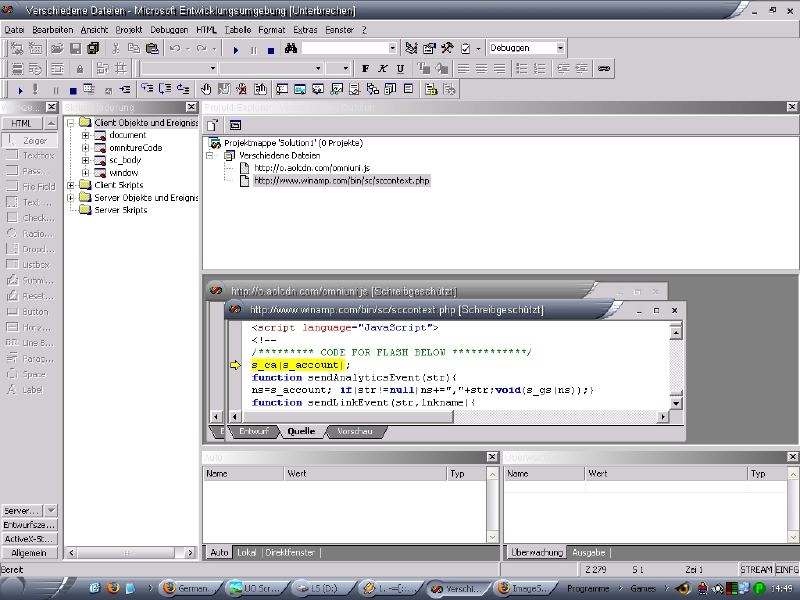Image resolution: width=800 pixels, height=600 pixels.
Task: Click the Save icon in the toolbar
Action: pos(77,48)
